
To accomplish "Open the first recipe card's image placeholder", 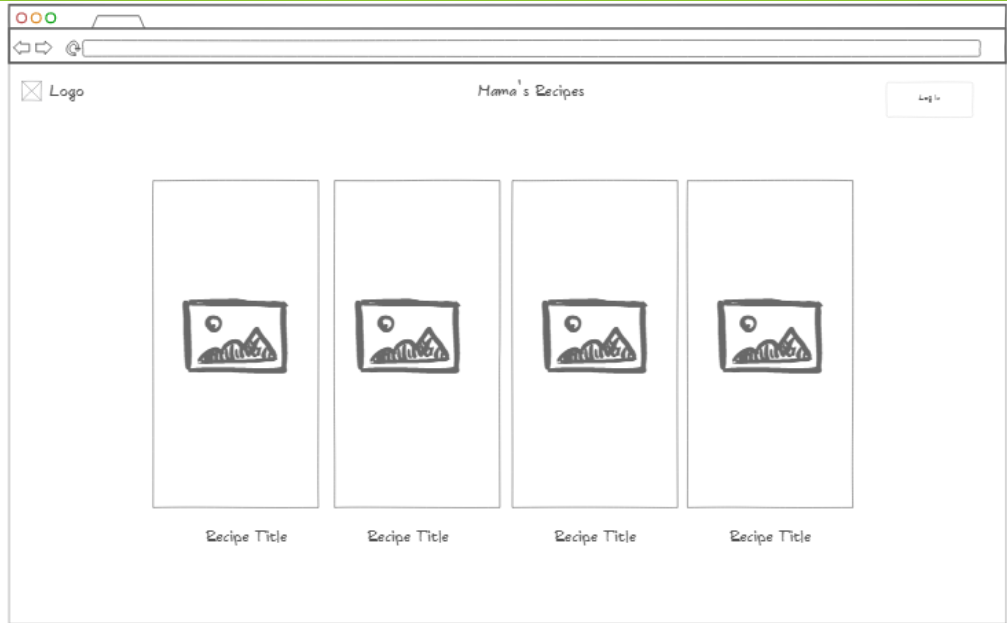I will (x=236, y=336).
